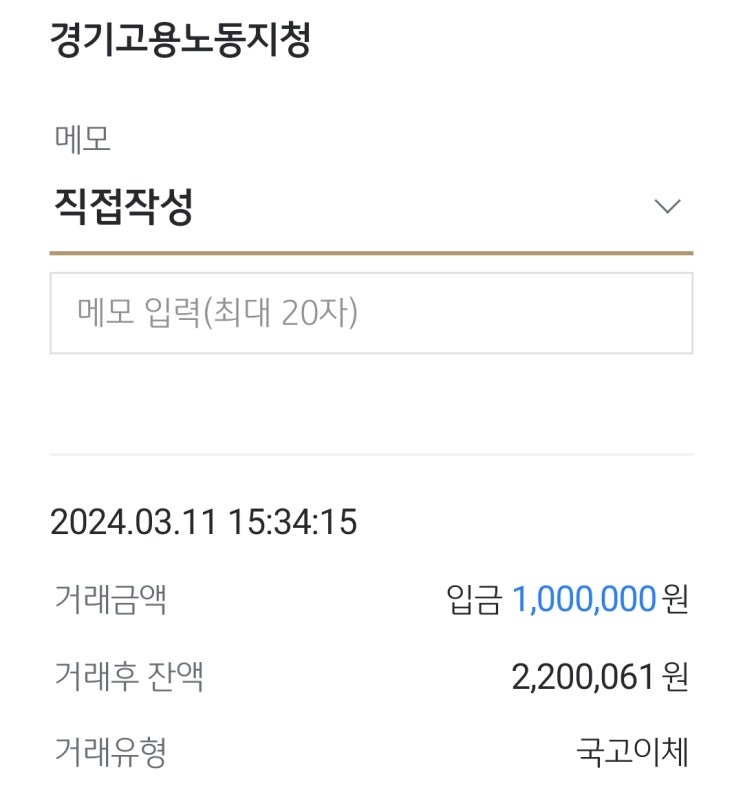Select the 국고이체 transaction type value
The image size is (743, 799).
pyautogui.click(x=632, y=752)
